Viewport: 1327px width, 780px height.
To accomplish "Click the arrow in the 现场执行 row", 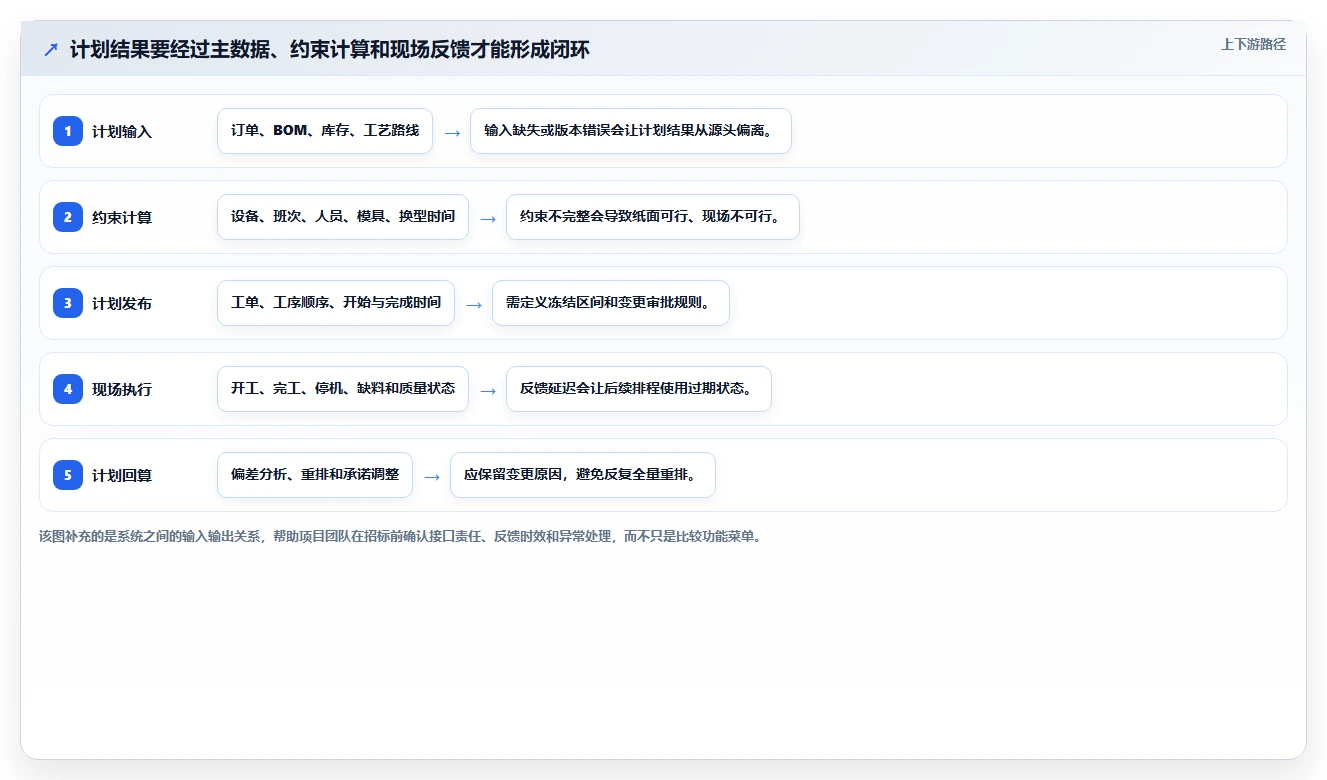I will (x=488, y=390).
